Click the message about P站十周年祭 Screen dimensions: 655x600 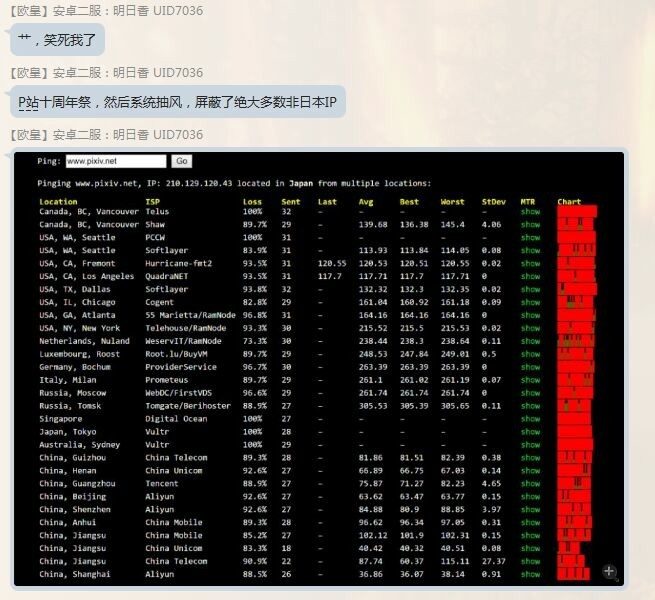point(178,102)
